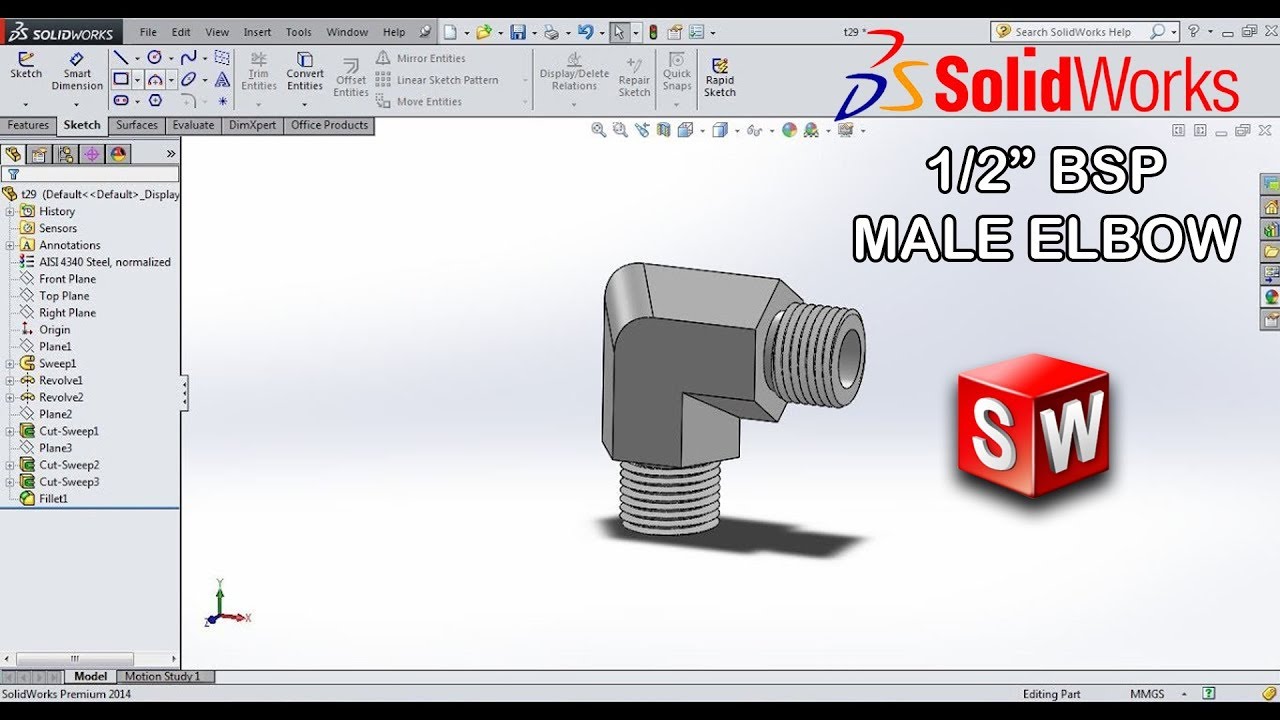
Task: Open PropertyManager tab icon
Action: pos(39,154)
